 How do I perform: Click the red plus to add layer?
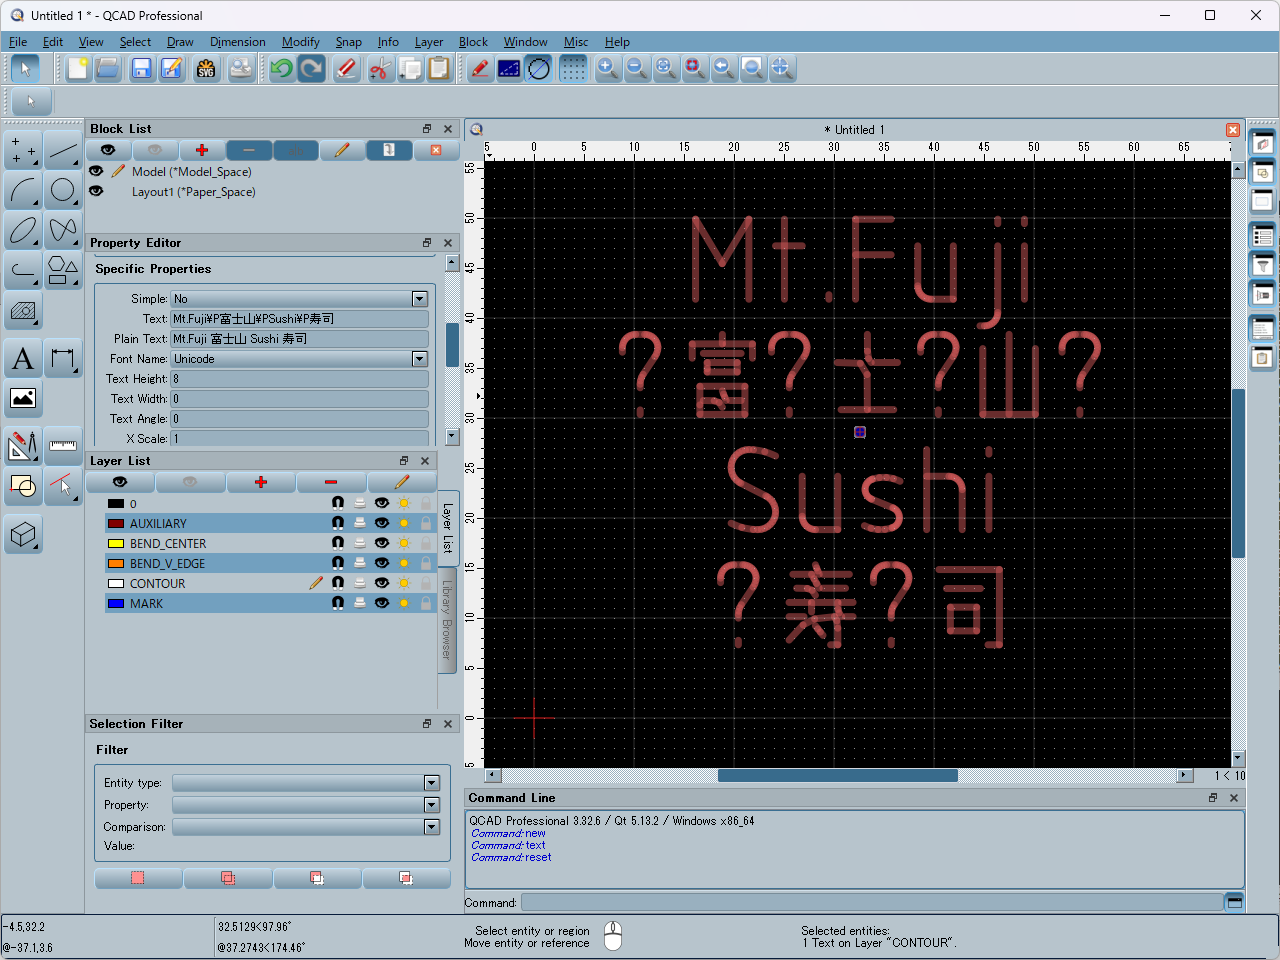pyautogui.click(x=261, y=482)
